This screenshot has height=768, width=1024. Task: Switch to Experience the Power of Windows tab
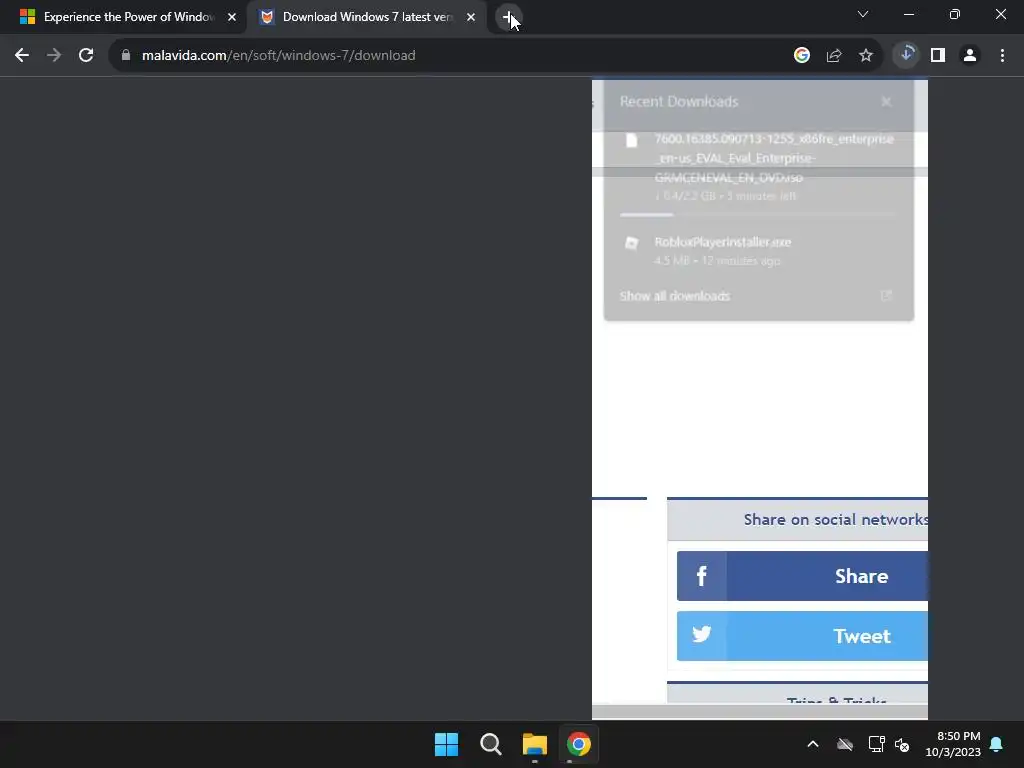tap(122, 17)
